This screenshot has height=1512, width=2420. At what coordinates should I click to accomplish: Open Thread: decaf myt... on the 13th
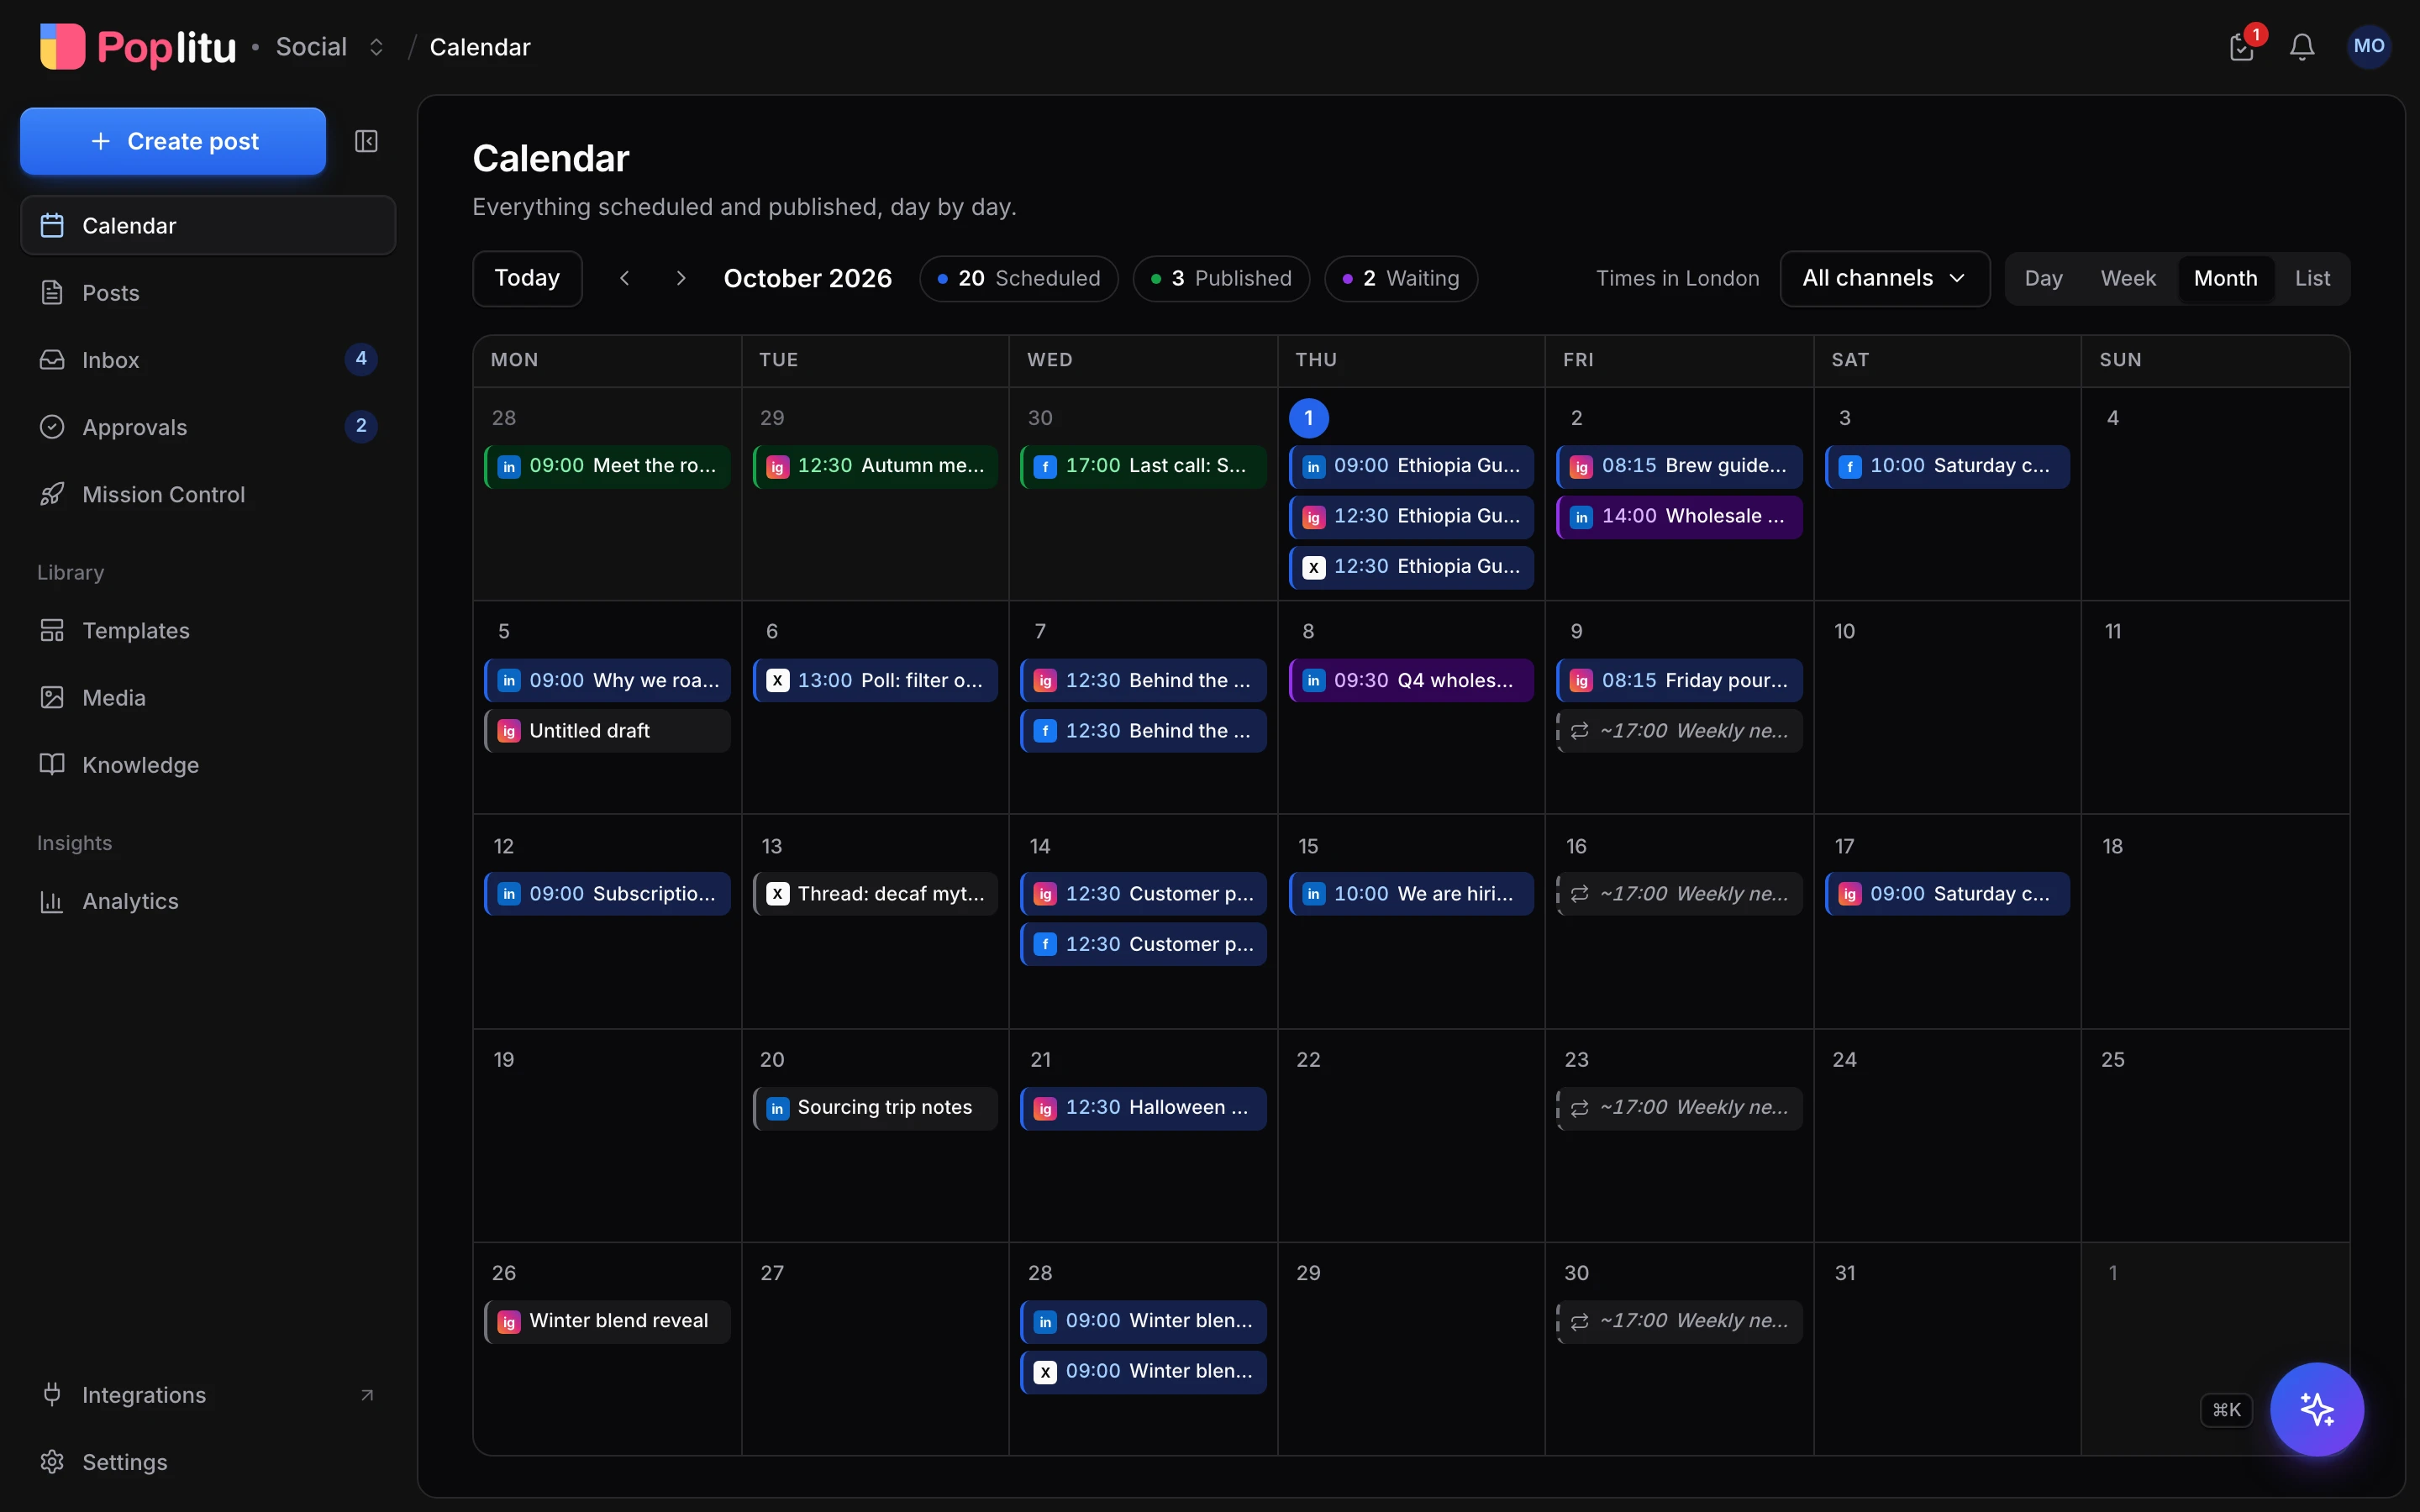pyautogui.click(x=875, y=894)
